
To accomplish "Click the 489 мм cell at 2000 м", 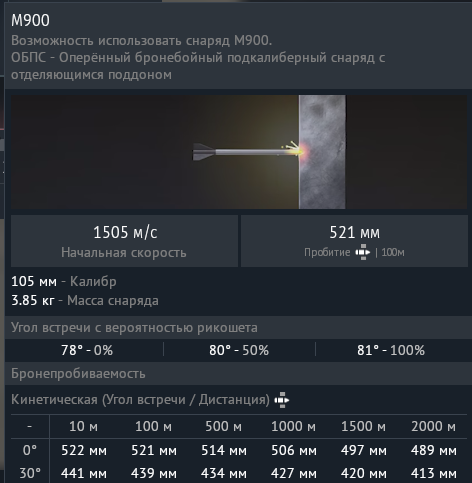I will pos(433,450).
